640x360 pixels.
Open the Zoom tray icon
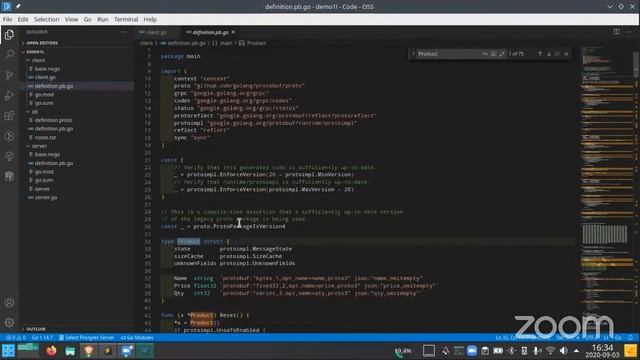(x=472, y=351)
